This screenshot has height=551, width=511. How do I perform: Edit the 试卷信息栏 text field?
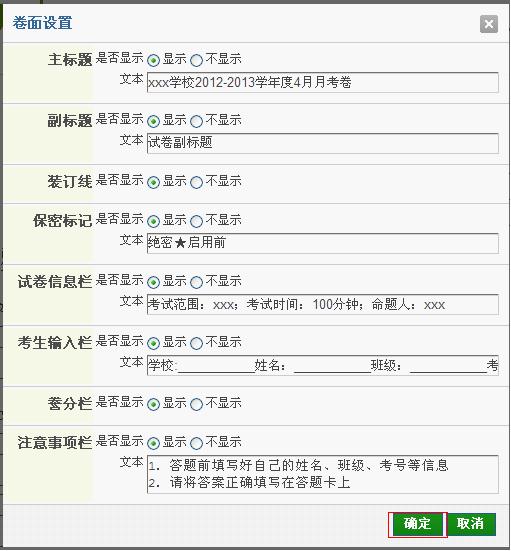[x=323, y=304]
